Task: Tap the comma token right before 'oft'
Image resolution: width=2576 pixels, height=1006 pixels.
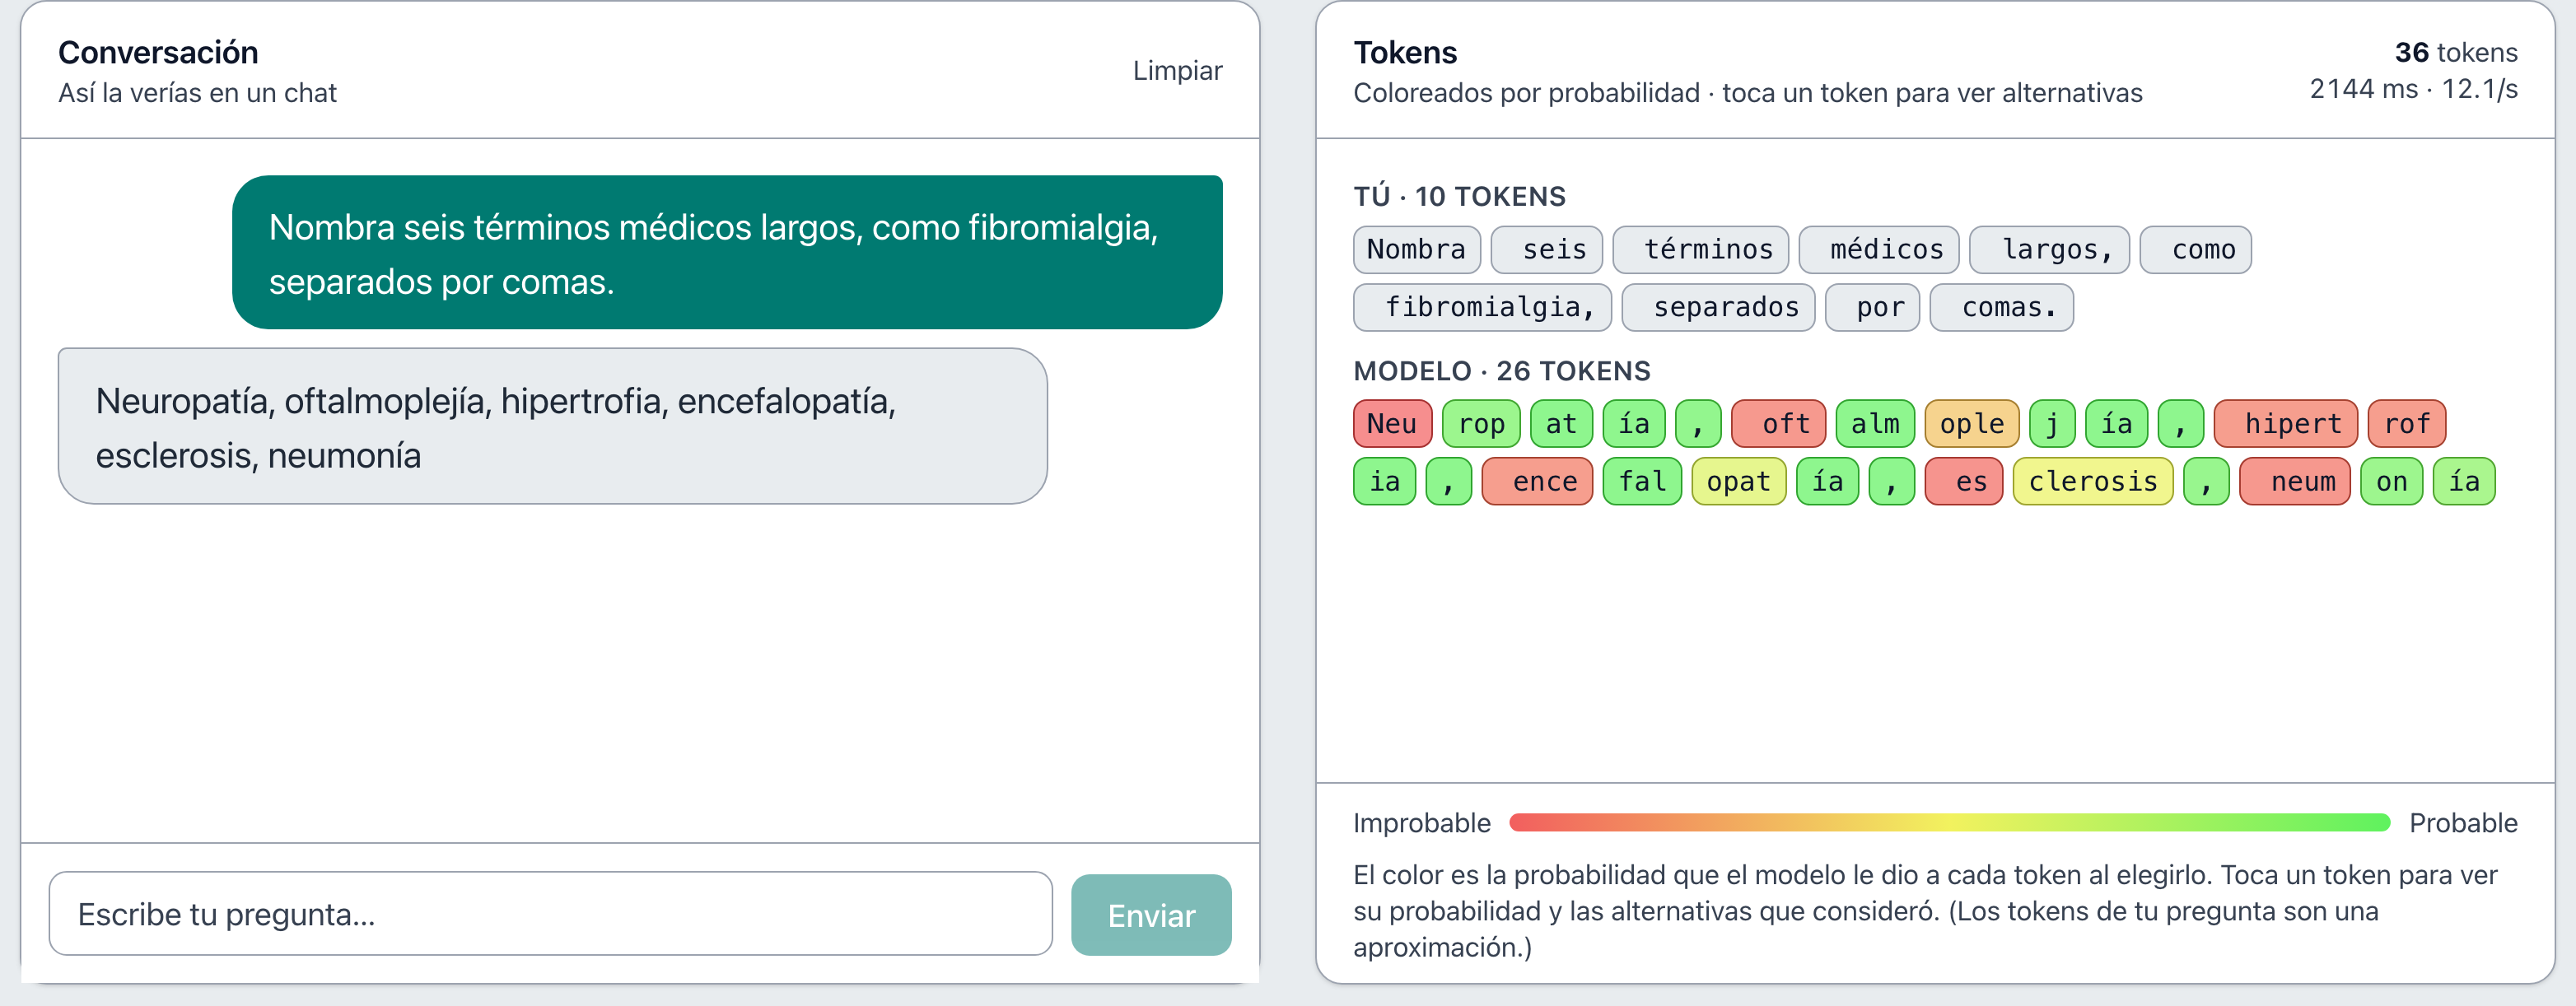Action: 1698,424
